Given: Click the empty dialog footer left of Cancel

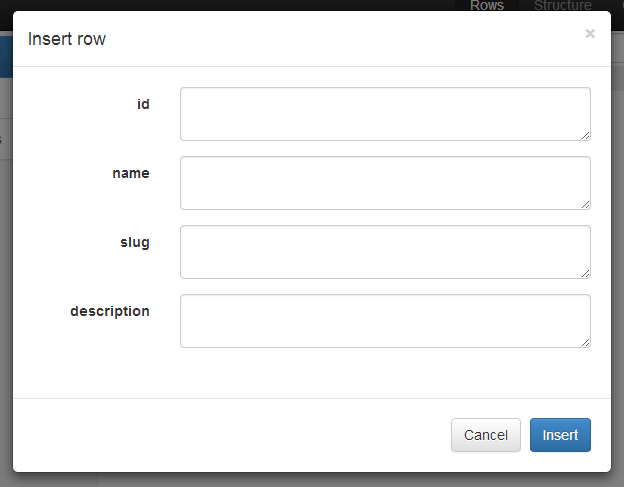Looking at the screenshot, I should click(230, 435).
